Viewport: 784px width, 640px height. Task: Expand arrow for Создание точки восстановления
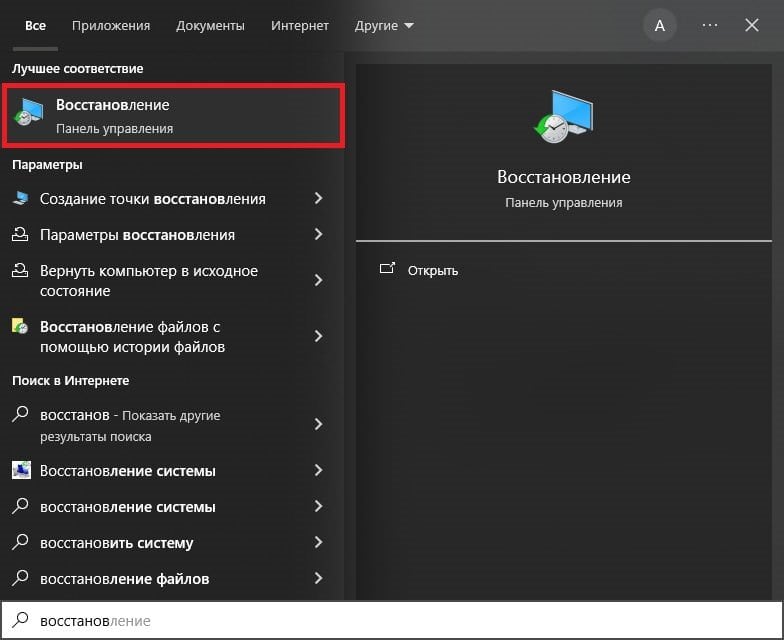tap(318, 198)
